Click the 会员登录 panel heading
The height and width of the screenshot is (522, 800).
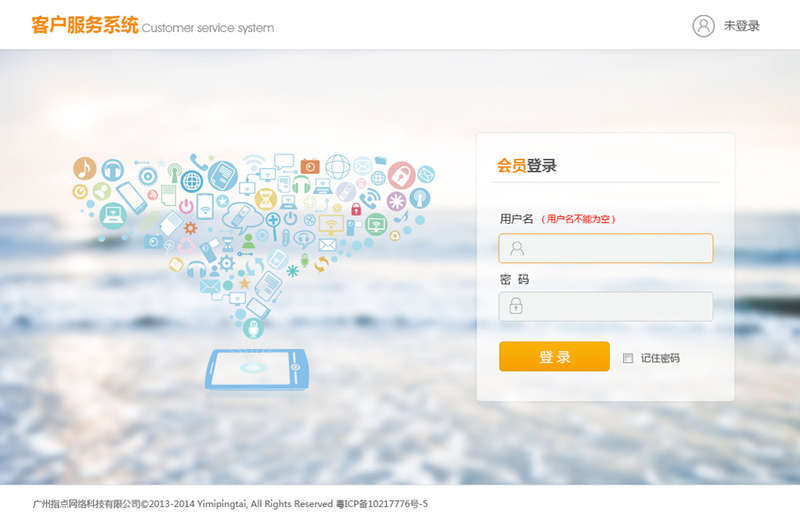coord(527,166)
